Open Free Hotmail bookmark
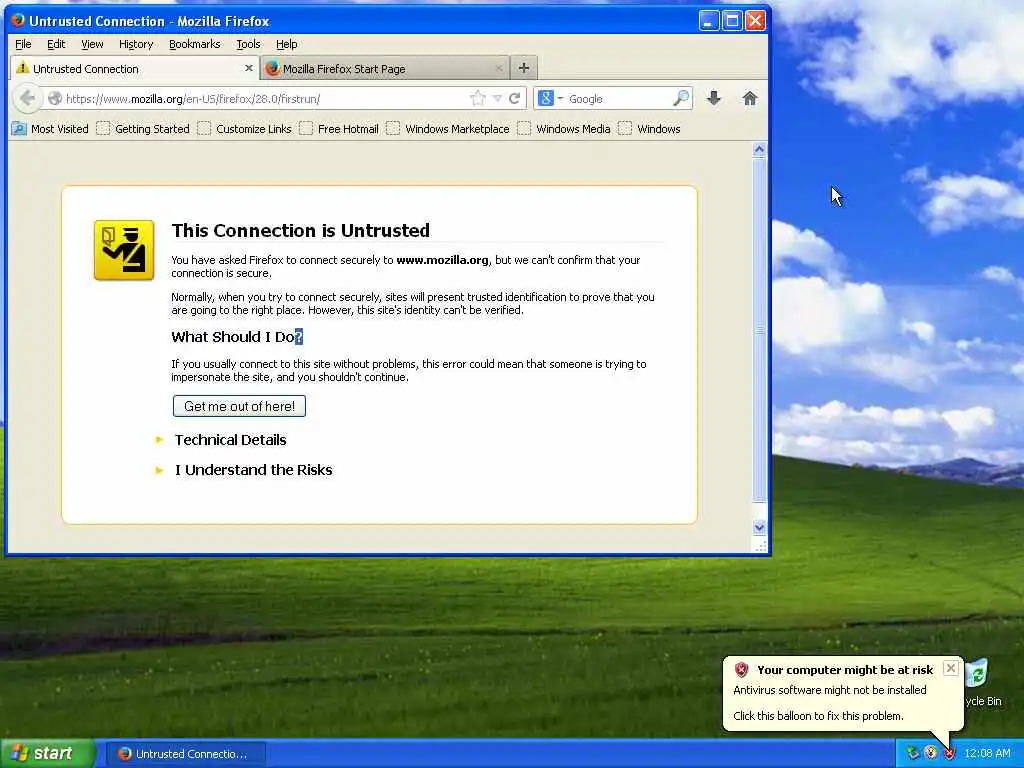This screenshot has height=768, width=1024. (339, 129)
